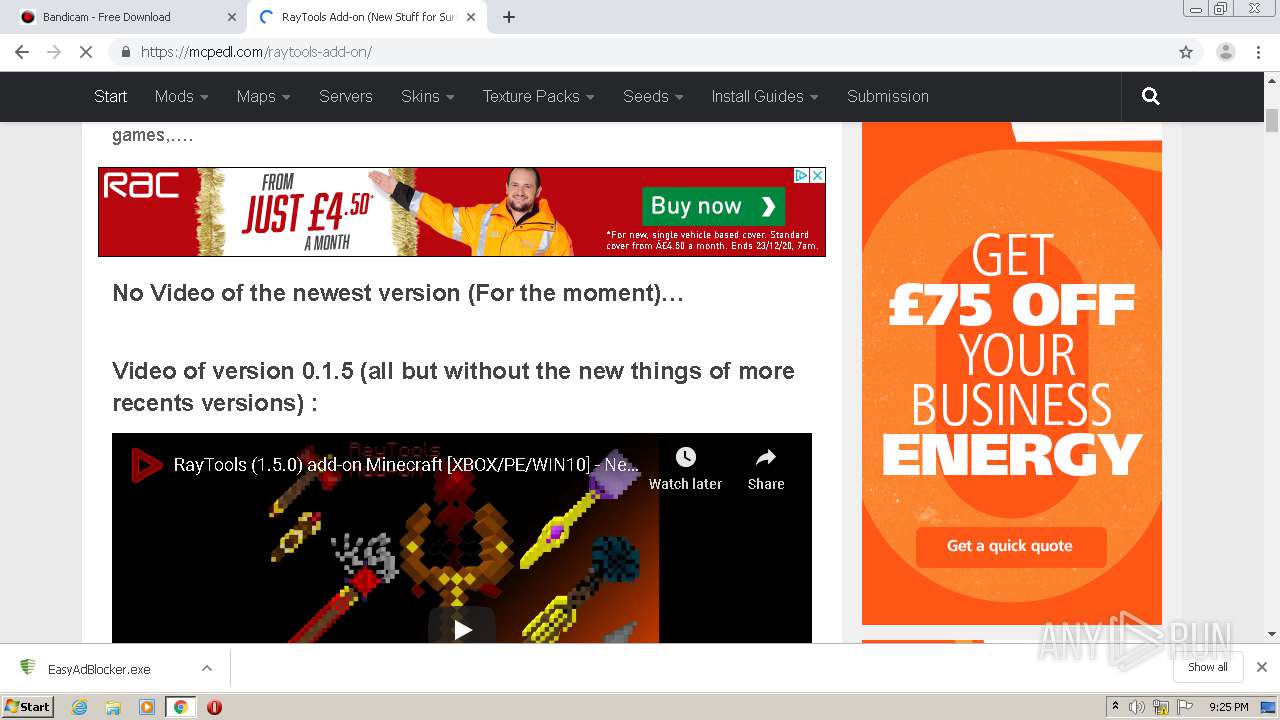Viewport: 1280px width, 720px height.
Task: Expand the Maps dropdown menu
Action: (263, 96)
